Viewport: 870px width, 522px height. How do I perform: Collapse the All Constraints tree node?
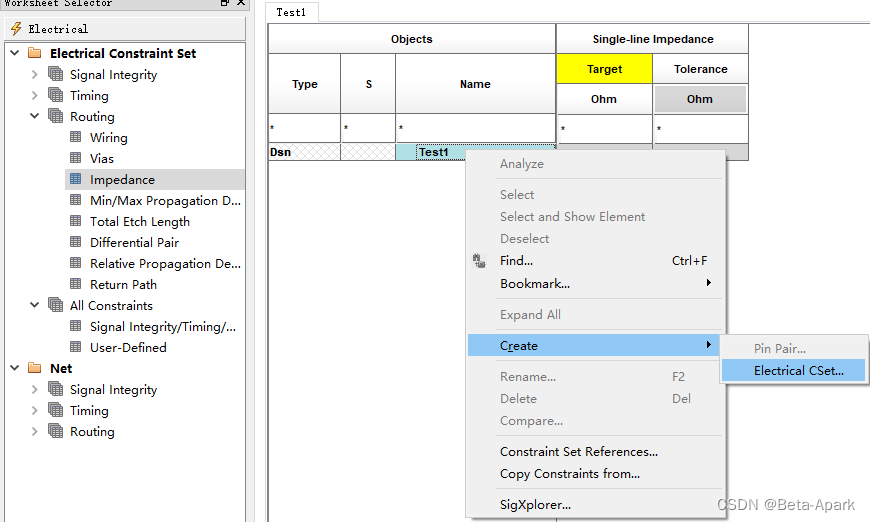[35, 306]
